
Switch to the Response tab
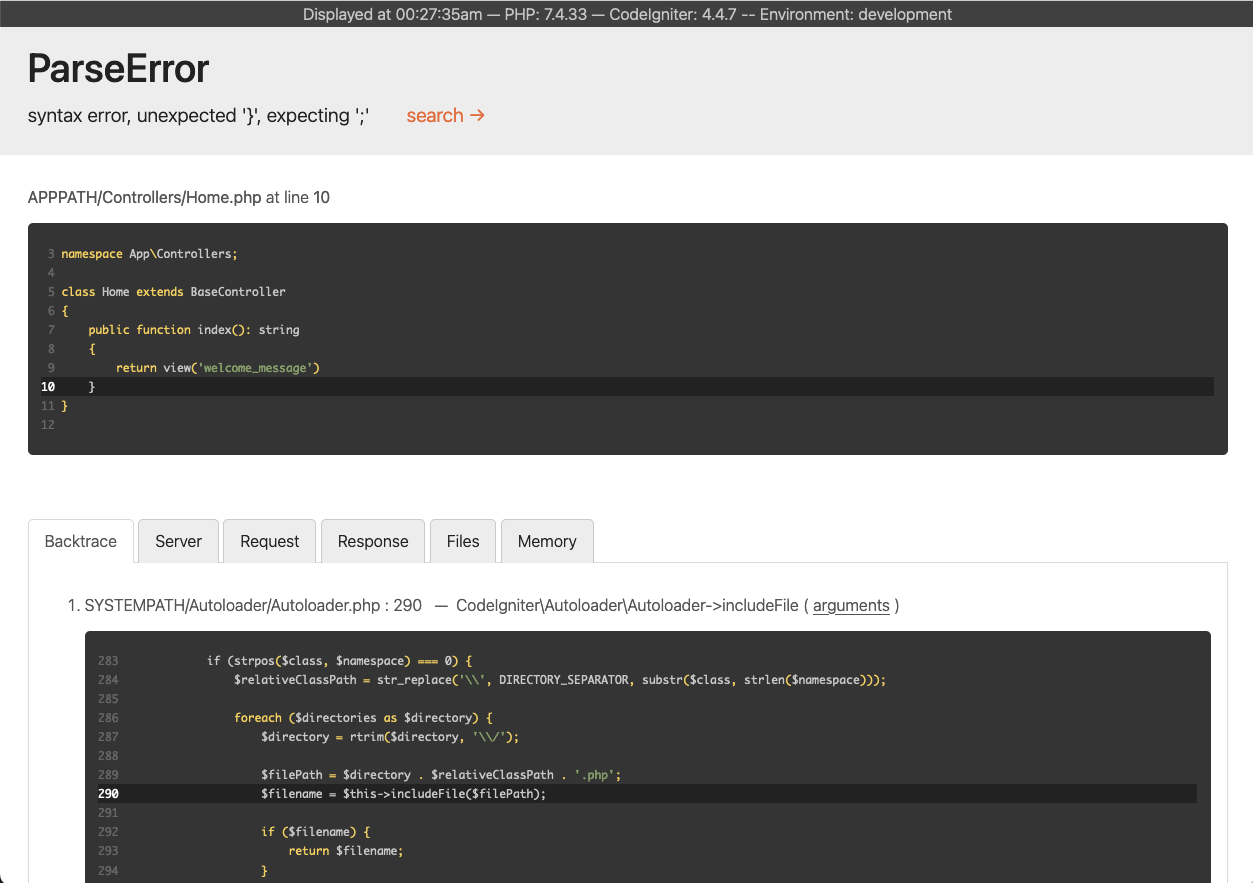(x=372, y=541)
